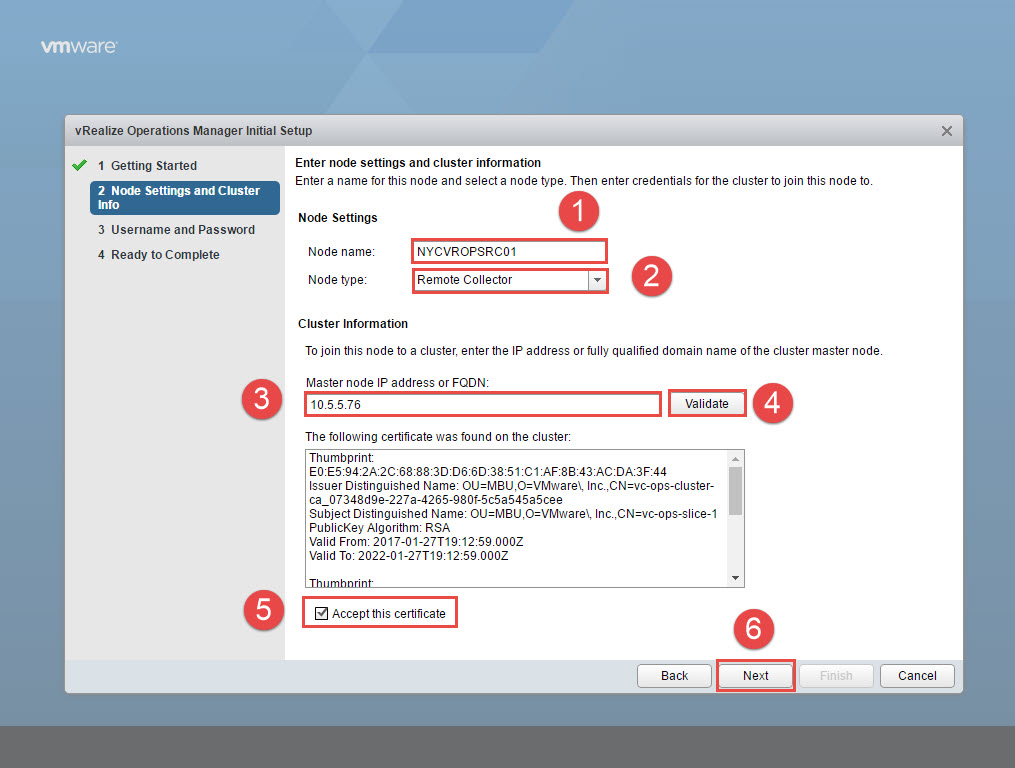
Task: Click the Node Settings heading
Action: [x=337, y=218]
